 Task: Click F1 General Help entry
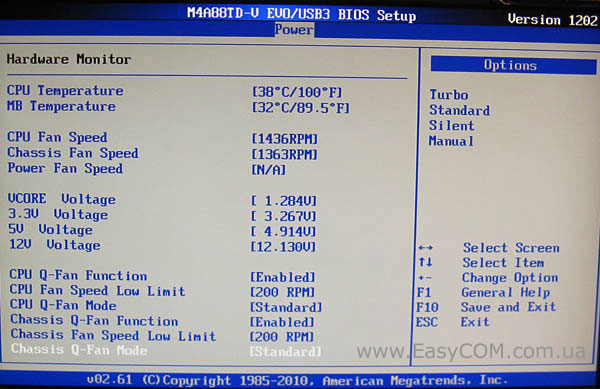click(484, 293)
